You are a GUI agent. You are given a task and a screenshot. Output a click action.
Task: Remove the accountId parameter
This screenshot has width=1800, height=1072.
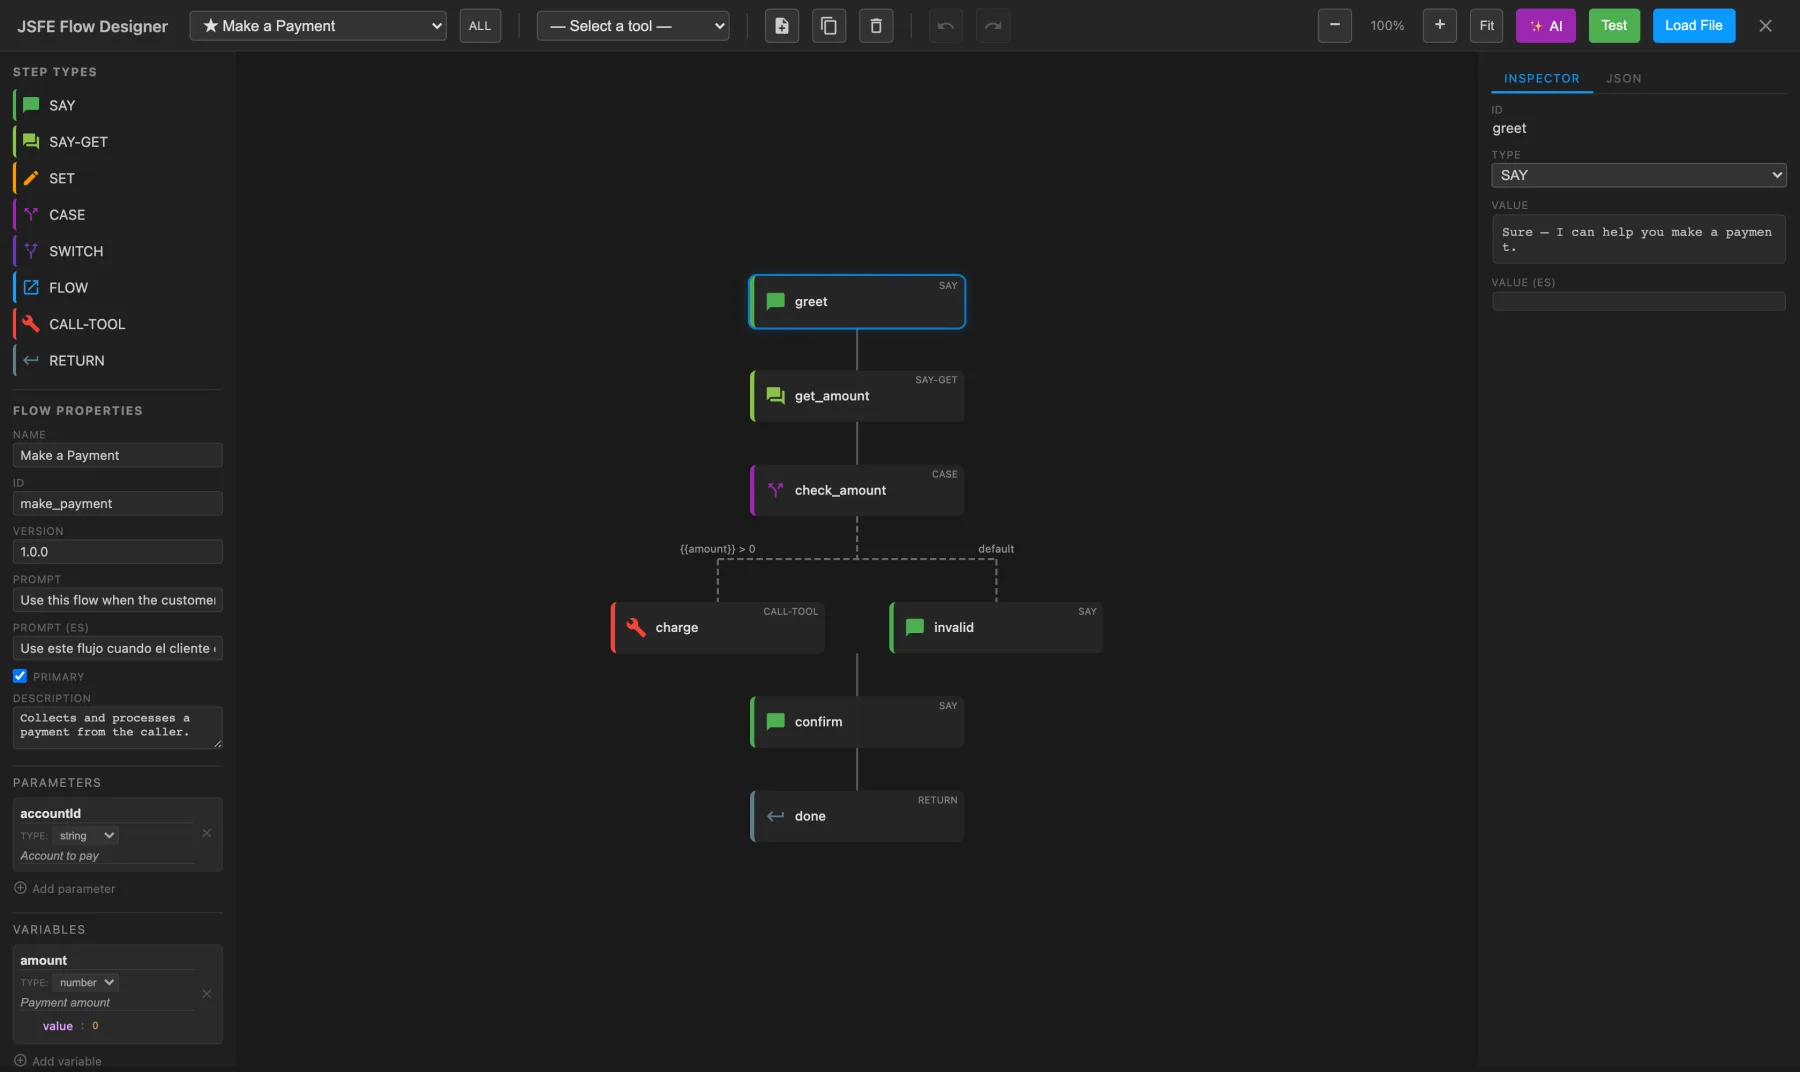point(207,833)
